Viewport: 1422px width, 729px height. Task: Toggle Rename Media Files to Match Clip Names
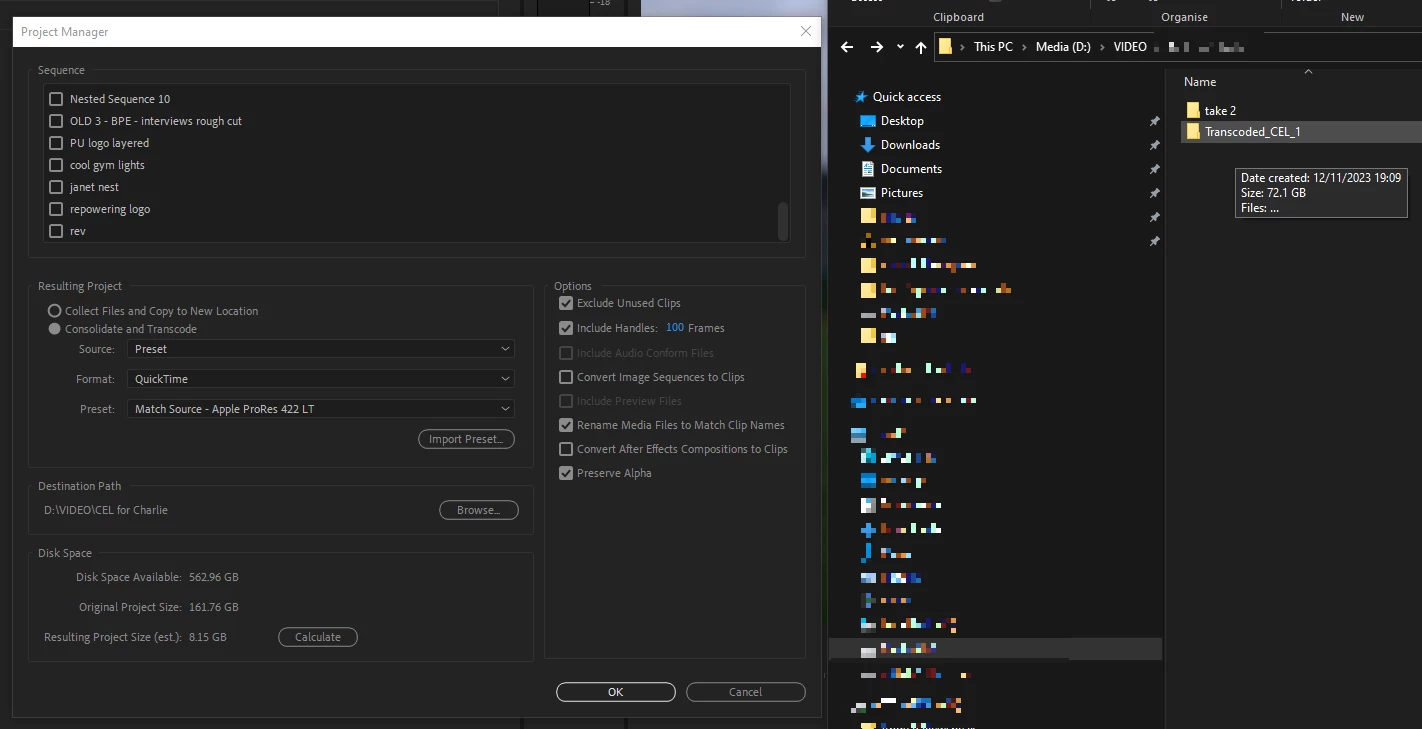coord(566,425)
